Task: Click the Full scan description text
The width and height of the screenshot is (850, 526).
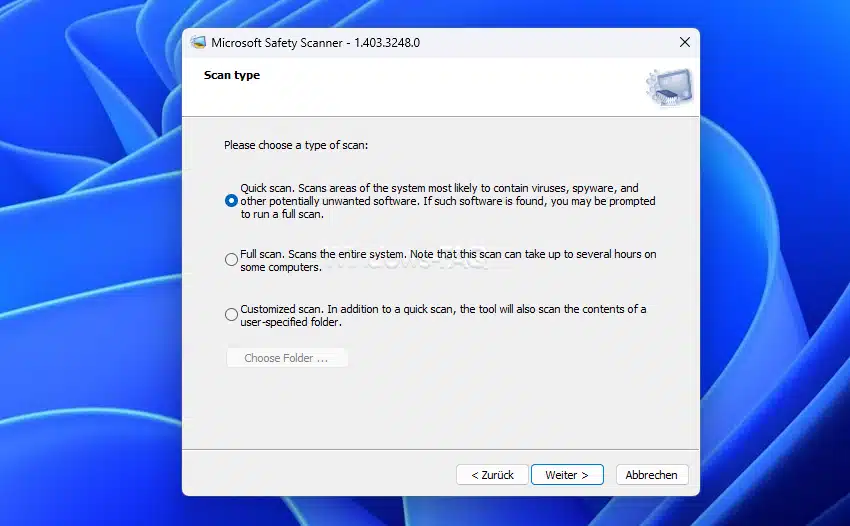Action: click(x=448, y=261)
